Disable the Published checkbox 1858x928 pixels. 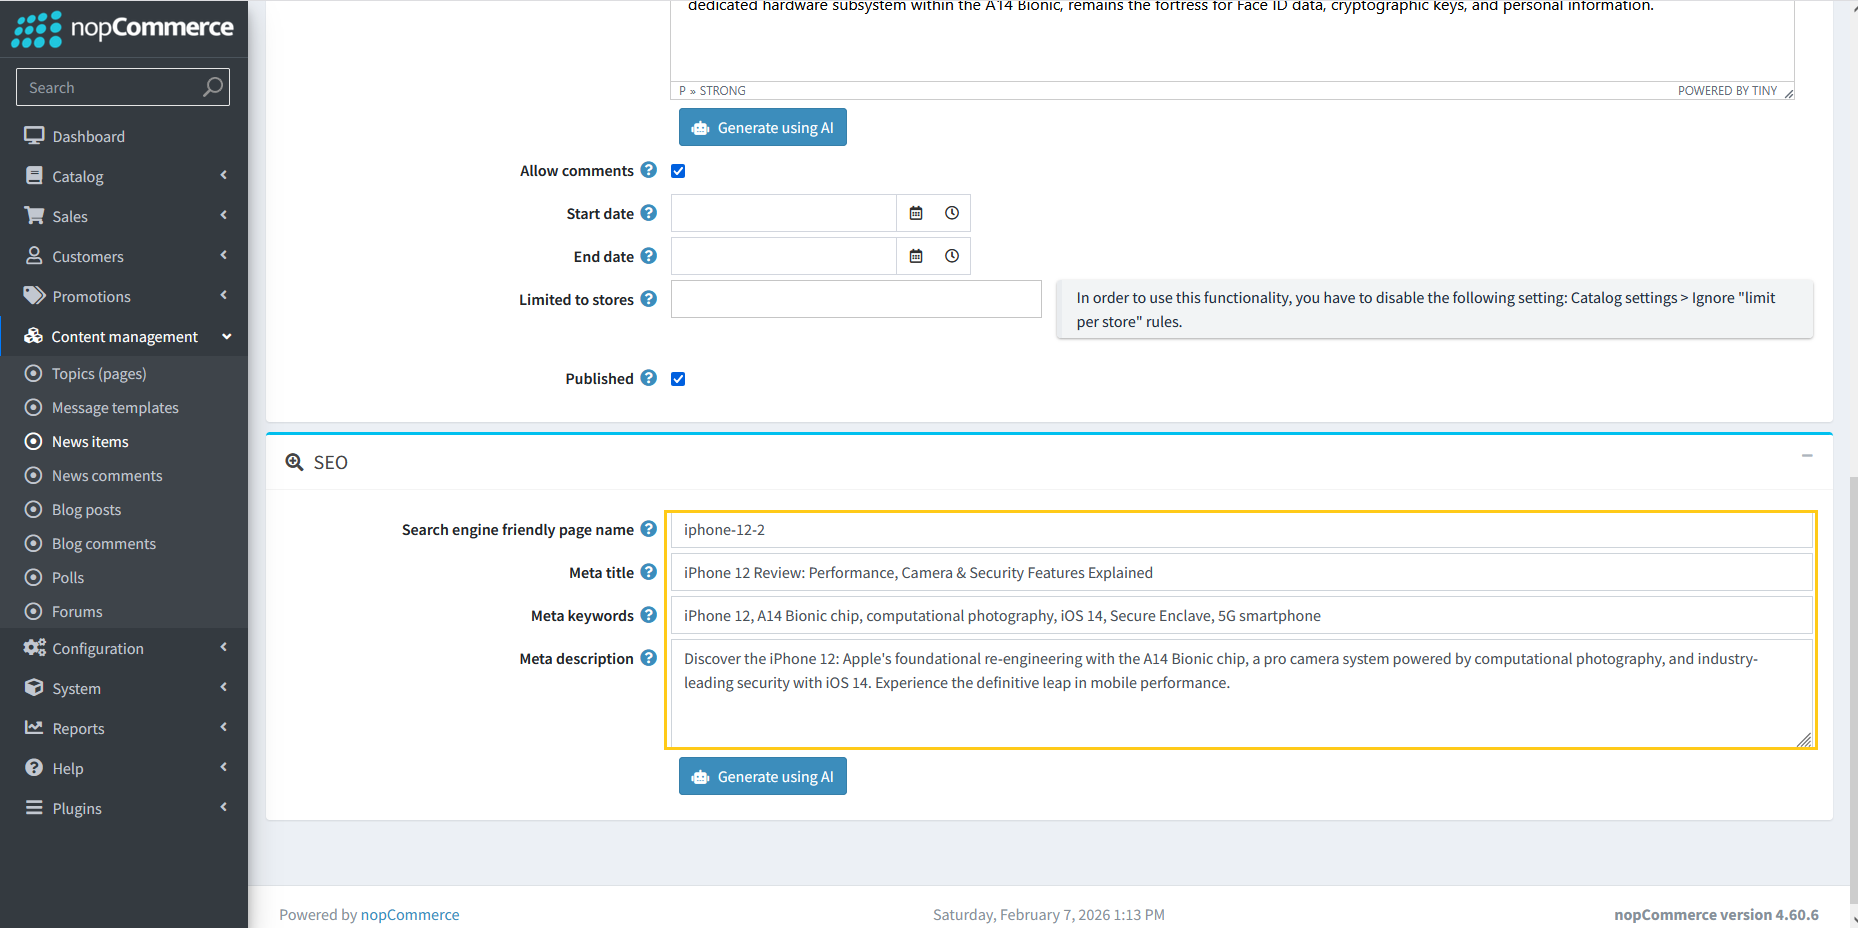(x=678, y=378)
